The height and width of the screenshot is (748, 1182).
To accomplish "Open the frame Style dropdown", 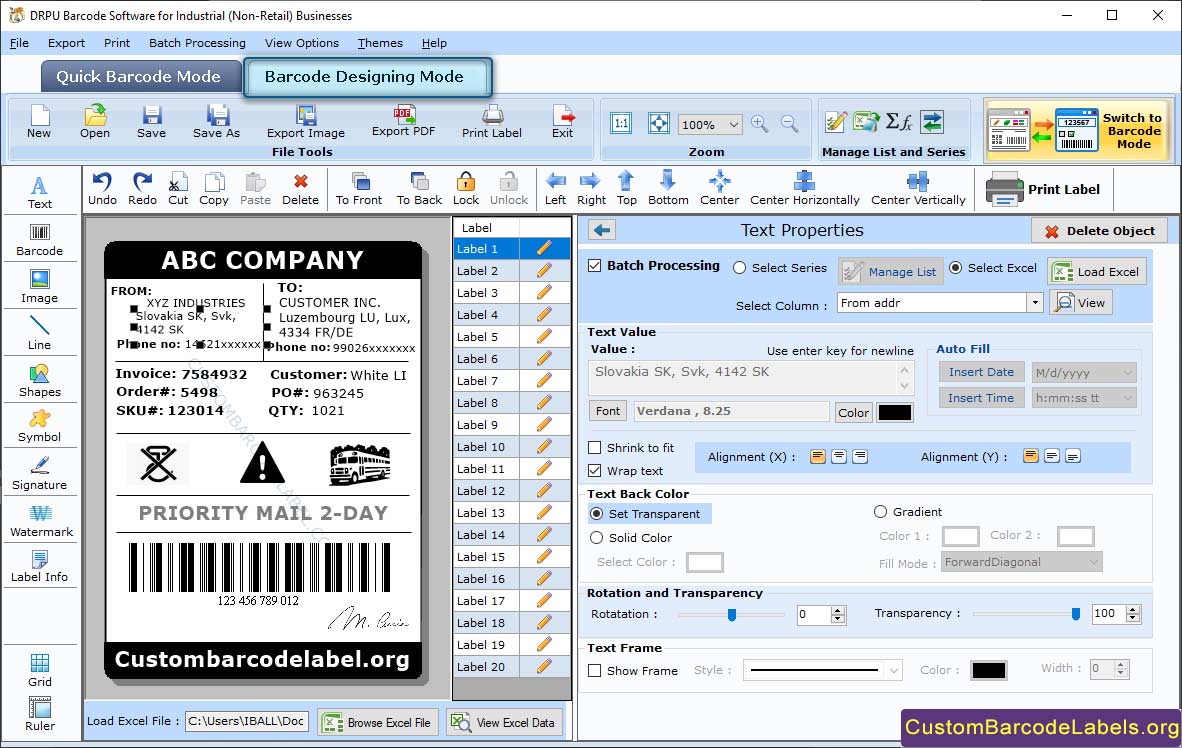I will point(893,670).
